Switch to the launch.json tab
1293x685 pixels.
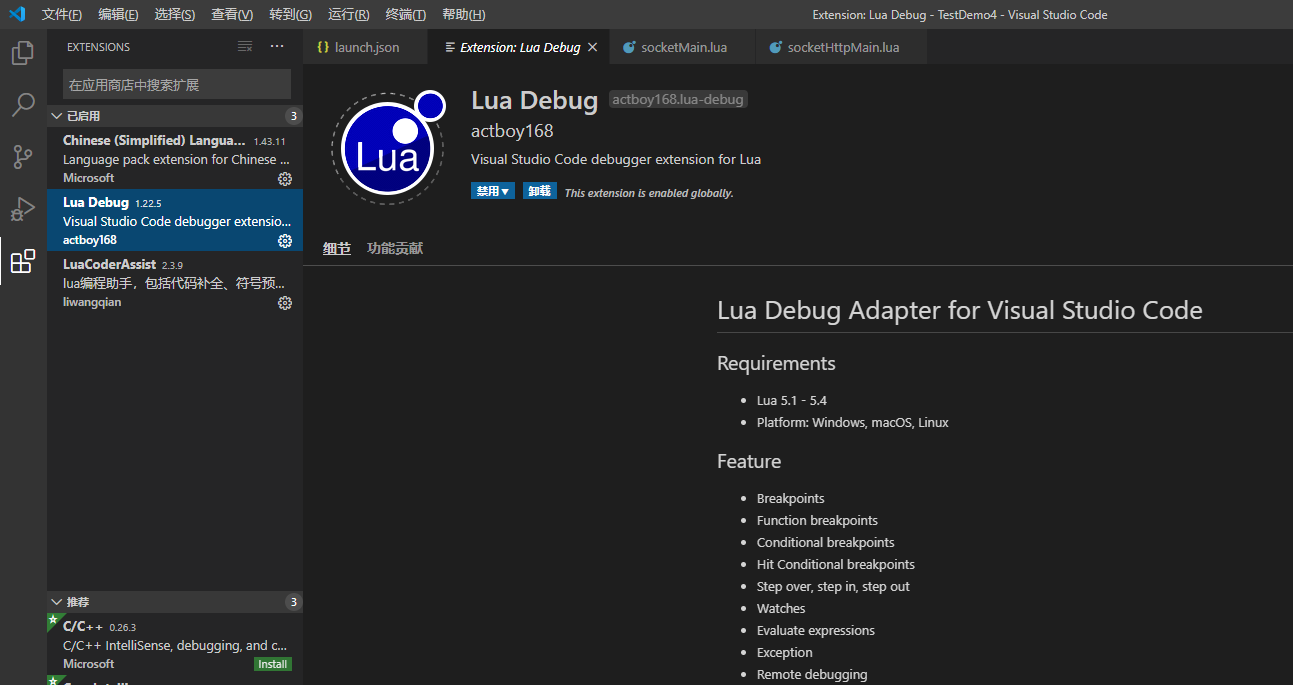pos(365,47)
